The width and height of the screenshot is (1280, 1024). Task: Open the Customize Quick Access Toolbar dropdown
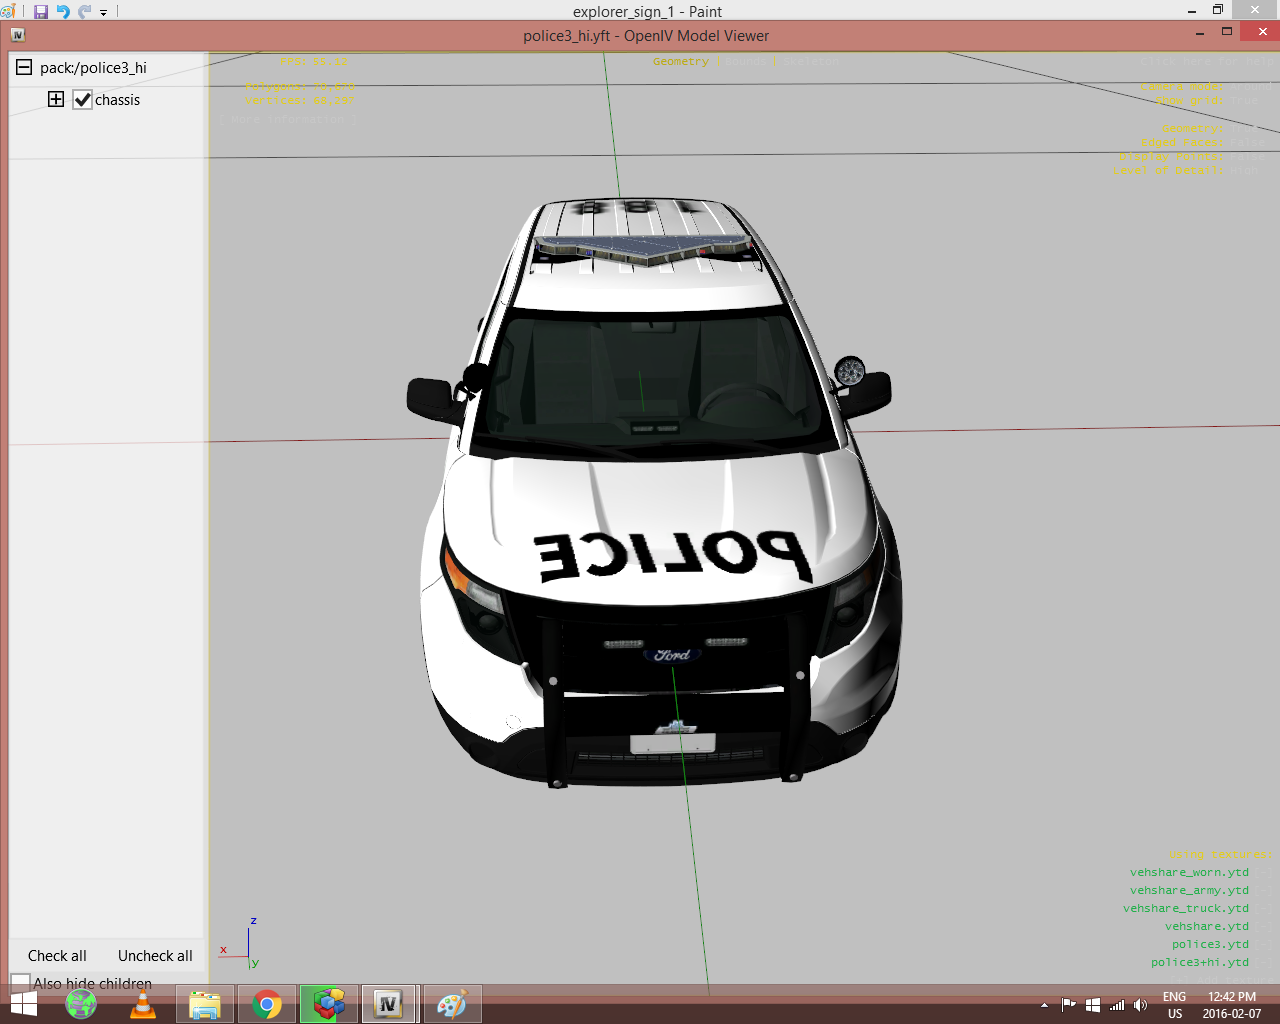(103, 13)
